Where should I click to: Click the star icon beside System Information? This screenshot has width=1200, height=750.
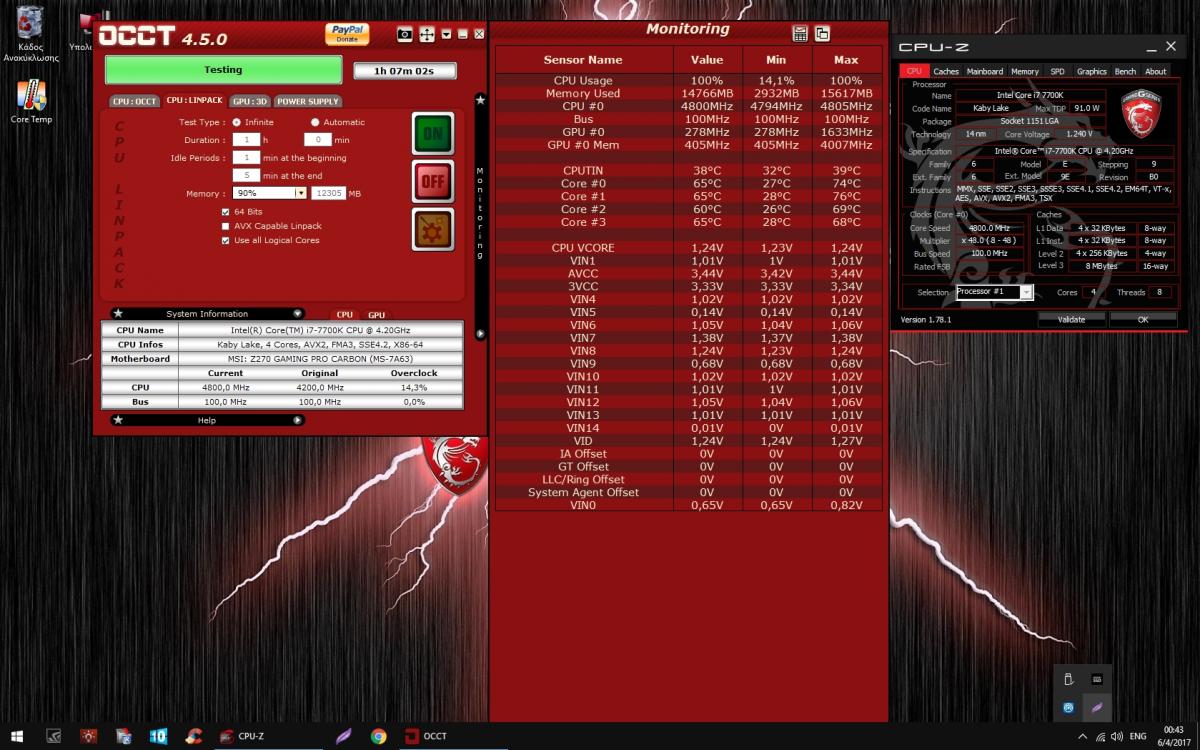pyautogui.click(x=118, y=314)
